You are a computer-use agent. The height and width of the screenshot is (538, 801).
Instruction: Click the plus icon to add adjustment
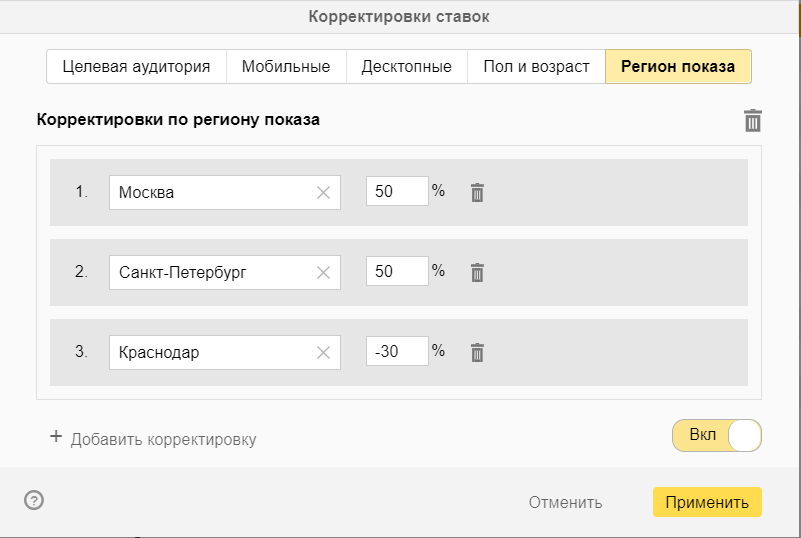[x=56, y=436]
